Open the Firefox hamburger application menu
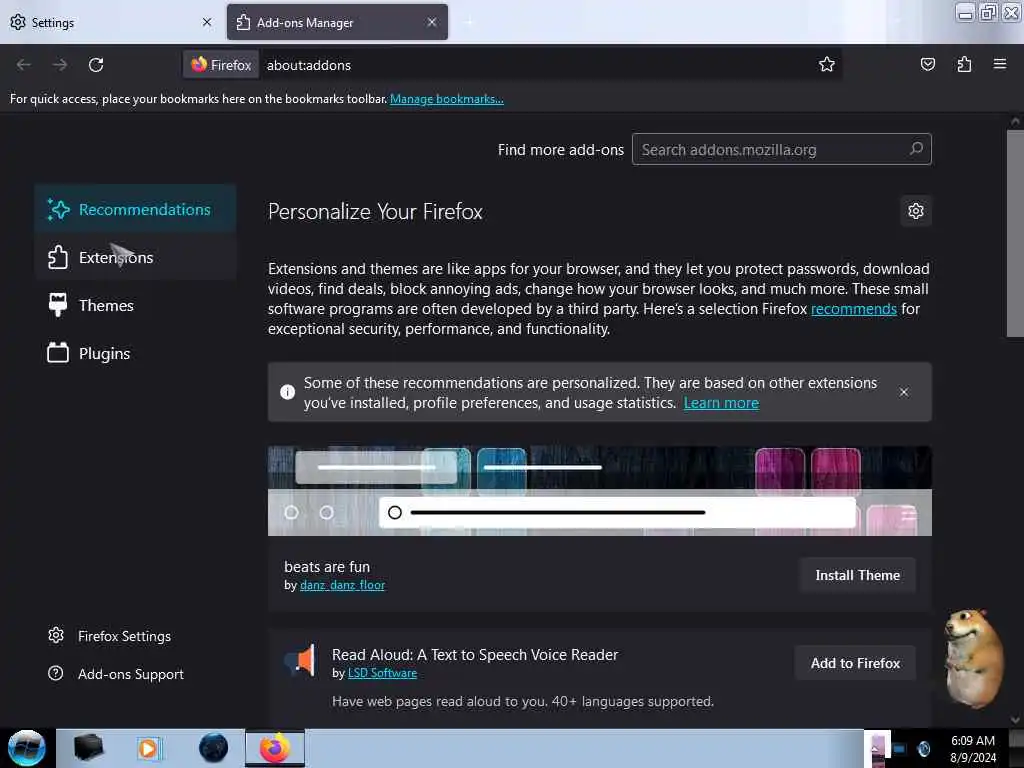The width and height of the screenshot is (1024, 768). 999,64
